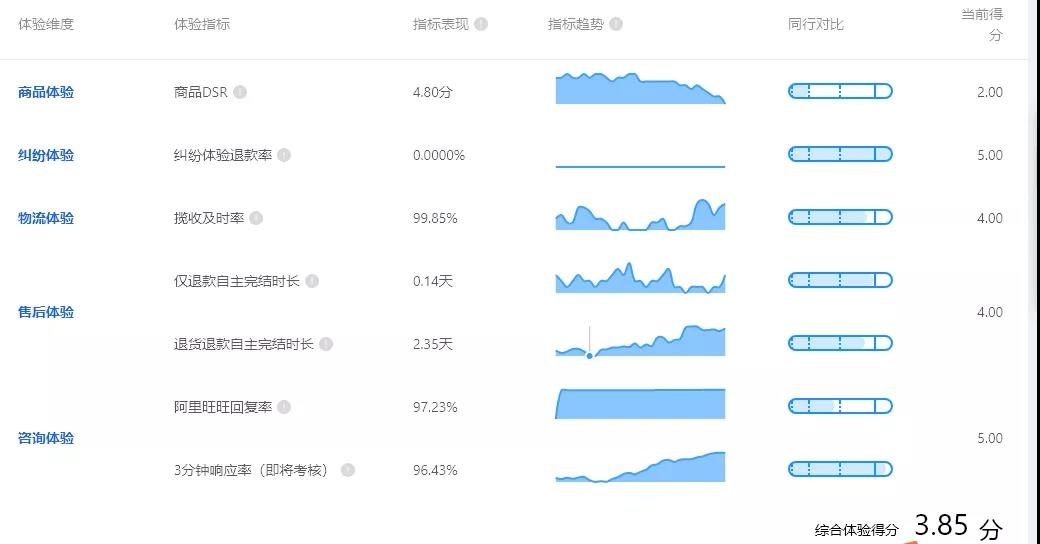
Task: Click the marker dot on 退货退款 trend chart
Action: click(590, 356)
